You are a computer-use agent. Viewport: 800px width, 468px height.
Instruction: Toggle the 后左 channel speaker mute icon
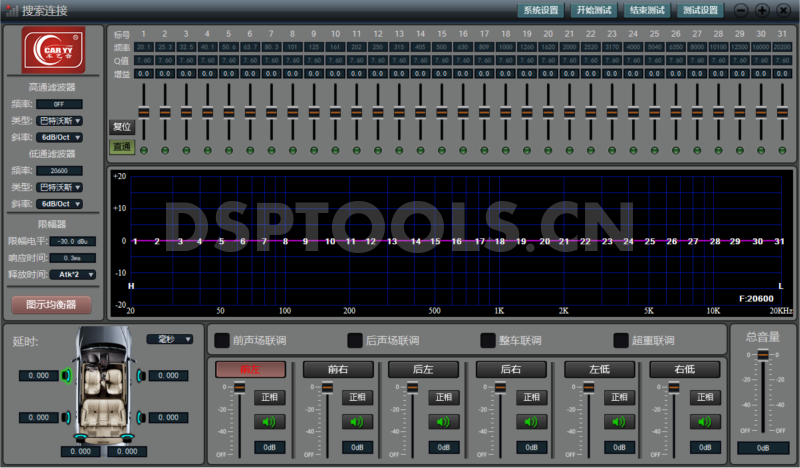tap(440, 421)
